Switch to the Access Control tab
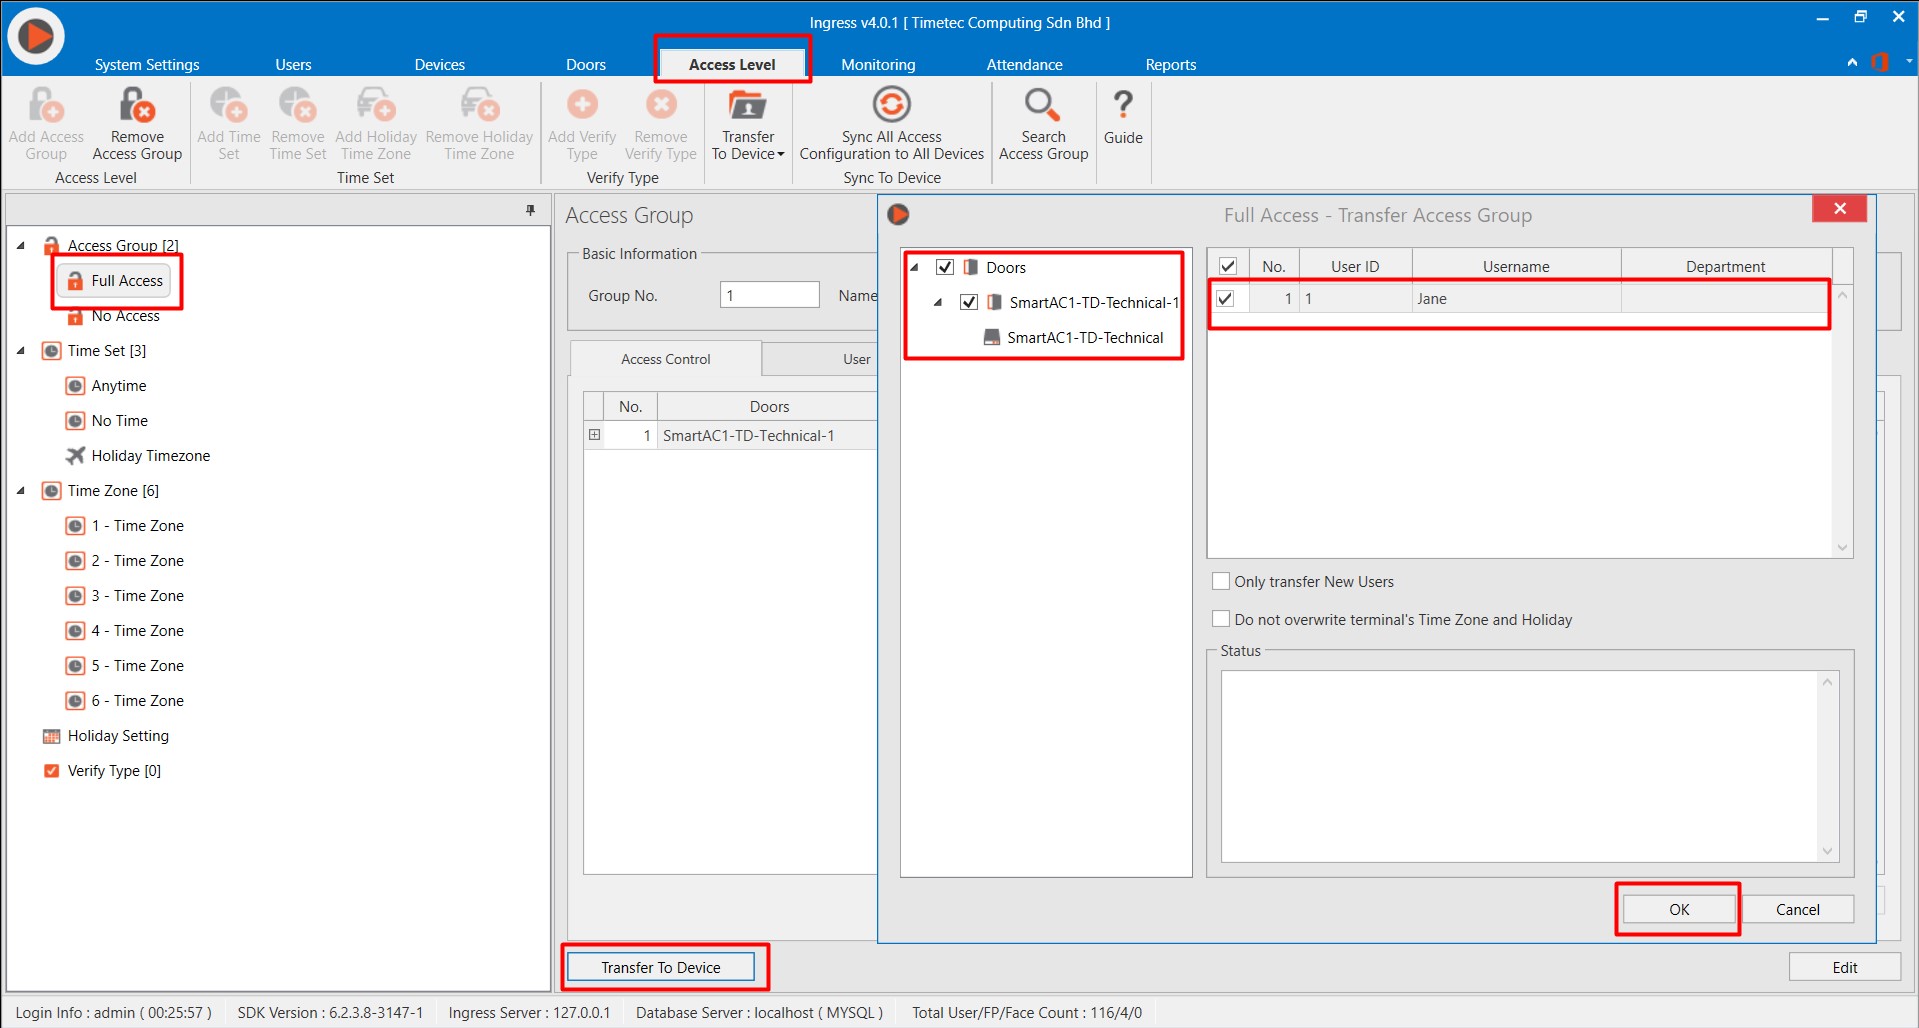1919x1028 pixels. 666,359
